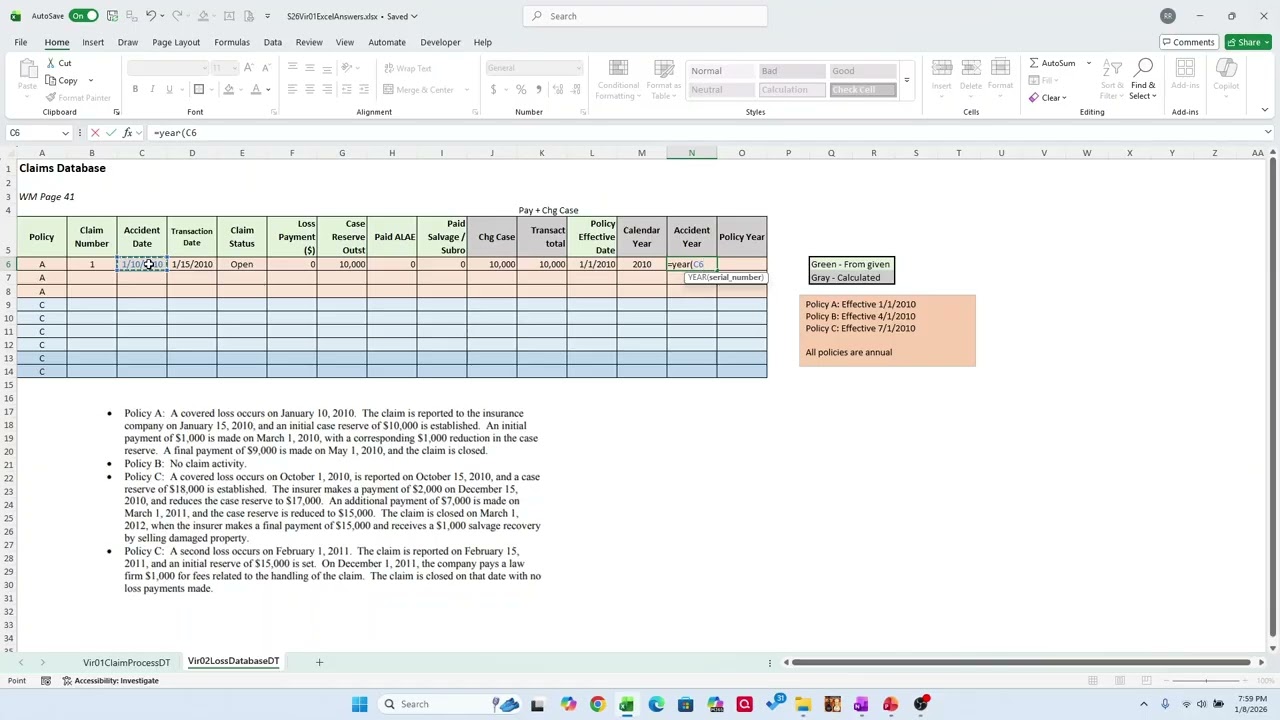The image size is (1280, 720).
Task: Open the Insert Function fx icon
Action: click(128, 133)
